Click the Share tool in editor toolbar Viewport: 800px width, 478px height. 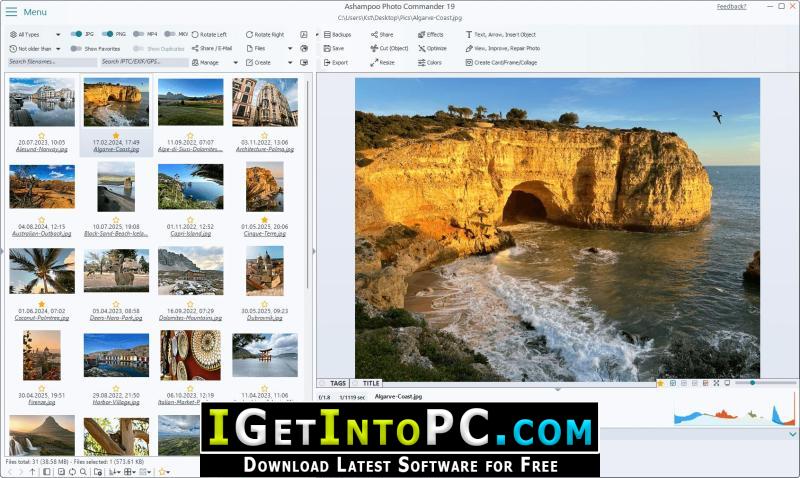click(x=382, y=34)
